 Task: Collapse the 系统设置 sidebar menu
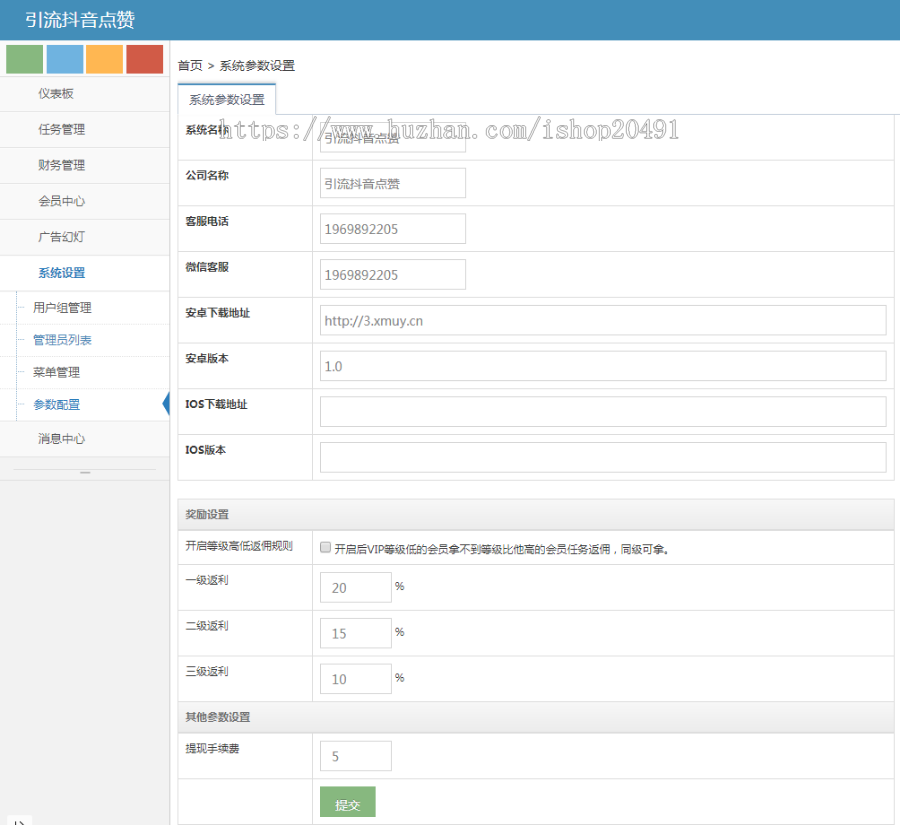[x=62, y=273]
